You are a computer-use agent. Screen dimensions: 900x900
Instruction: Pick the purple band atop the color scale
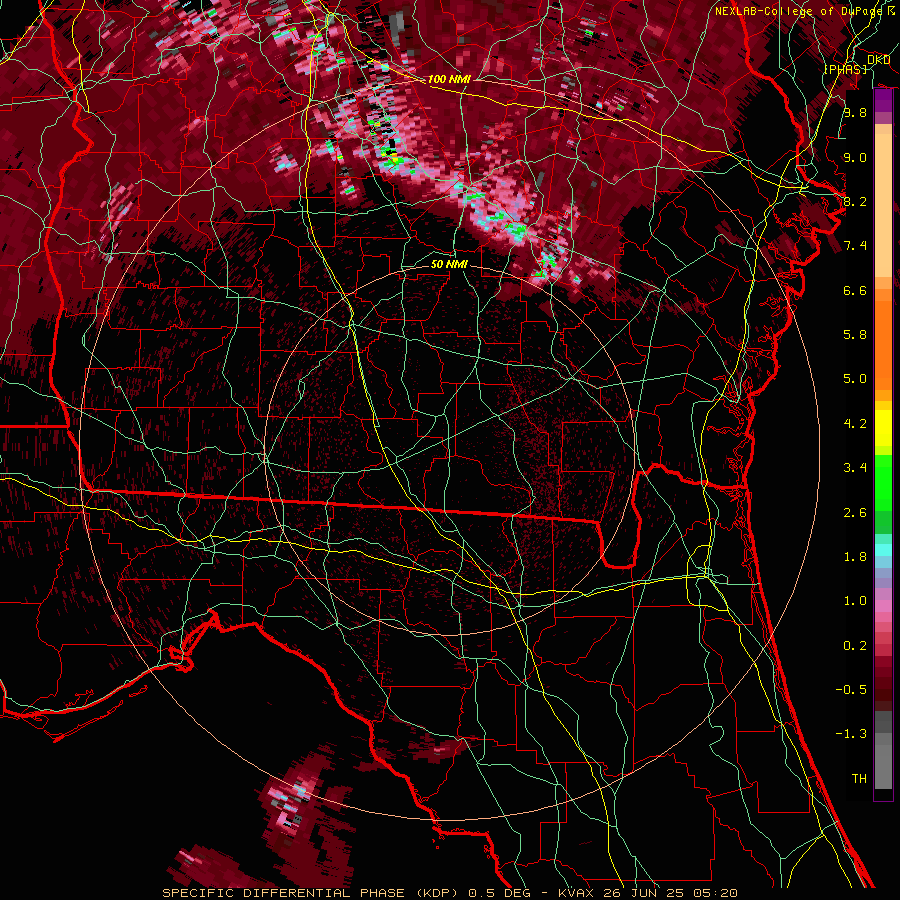883,101
